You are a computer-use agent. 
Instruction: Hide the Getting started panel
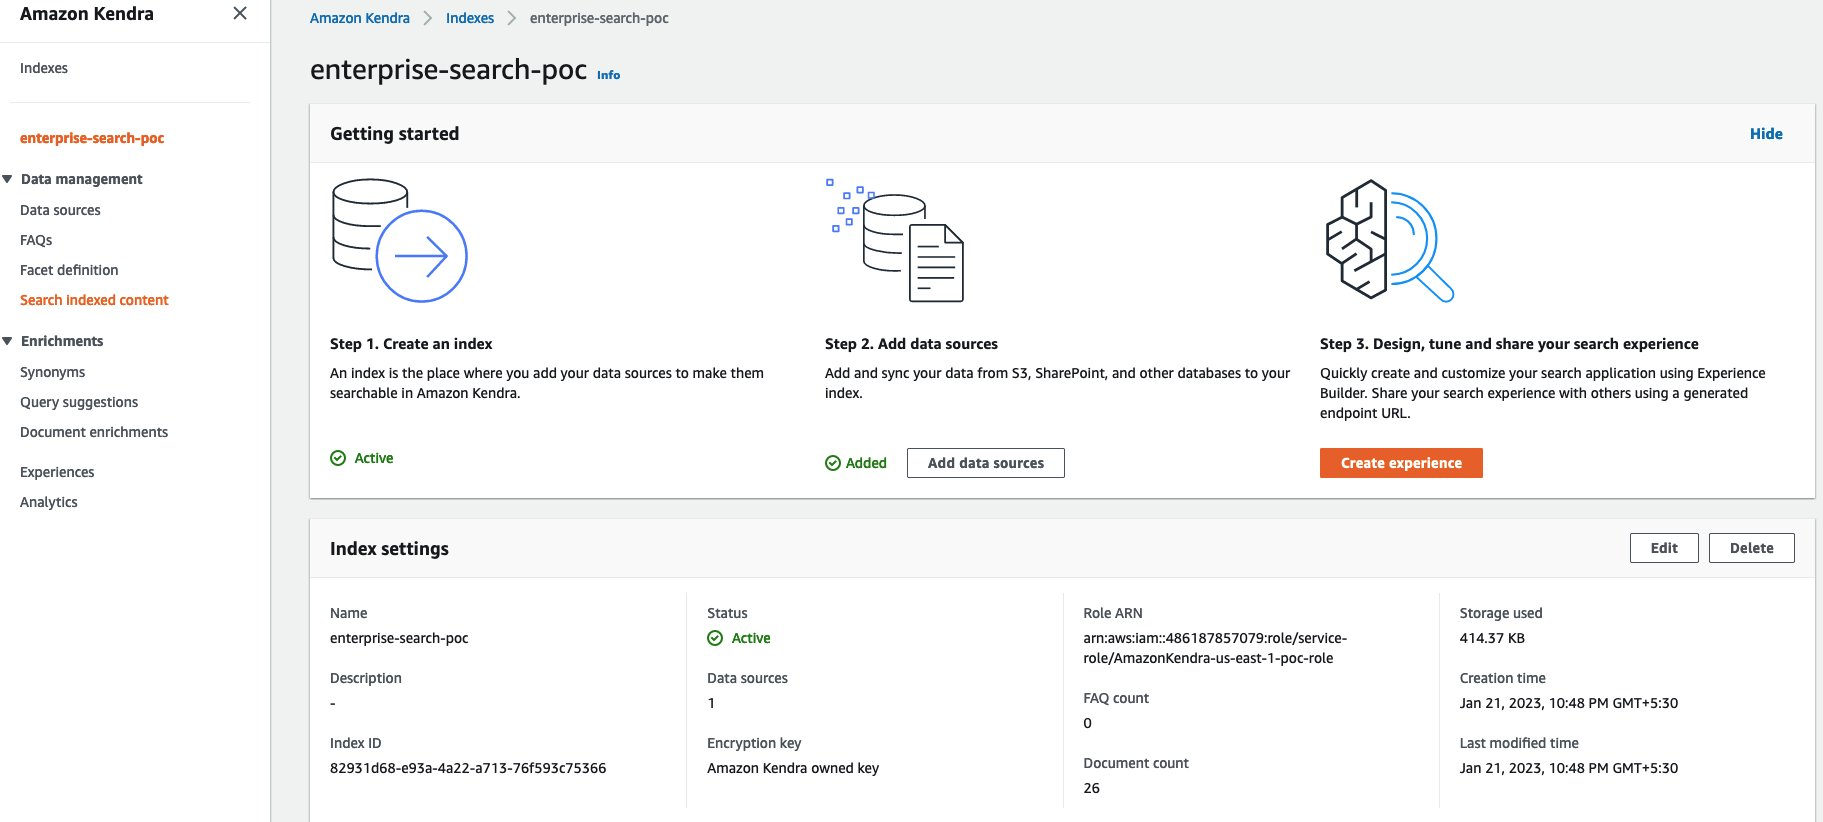pyautogui.click(x=1766, y=134)
